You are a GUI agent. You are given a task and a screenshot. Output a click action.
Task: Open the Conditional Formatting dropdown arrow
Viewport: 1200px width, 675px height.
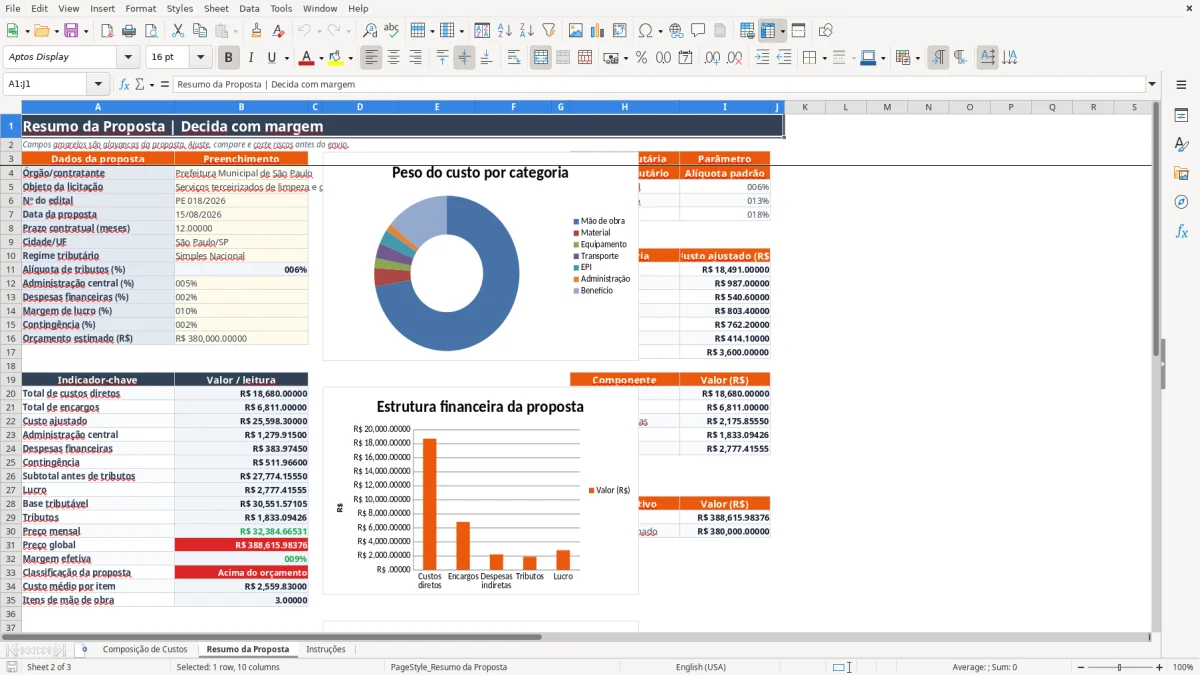tap(918, 58)
